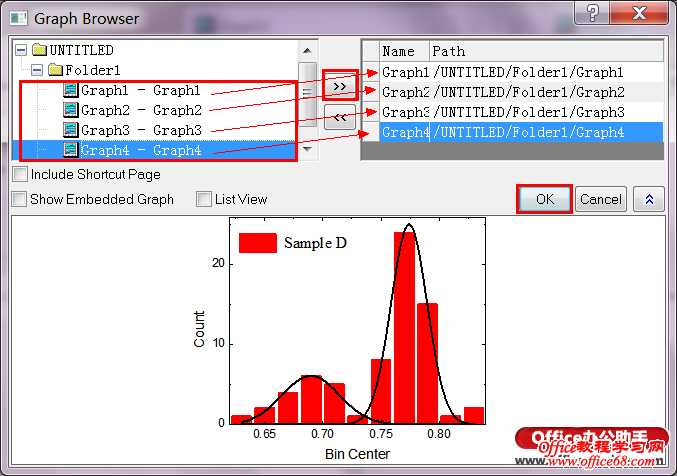Screen dimensions: 677x476
Task: Click the Bin Center axis title
Action: pos(357,454)
